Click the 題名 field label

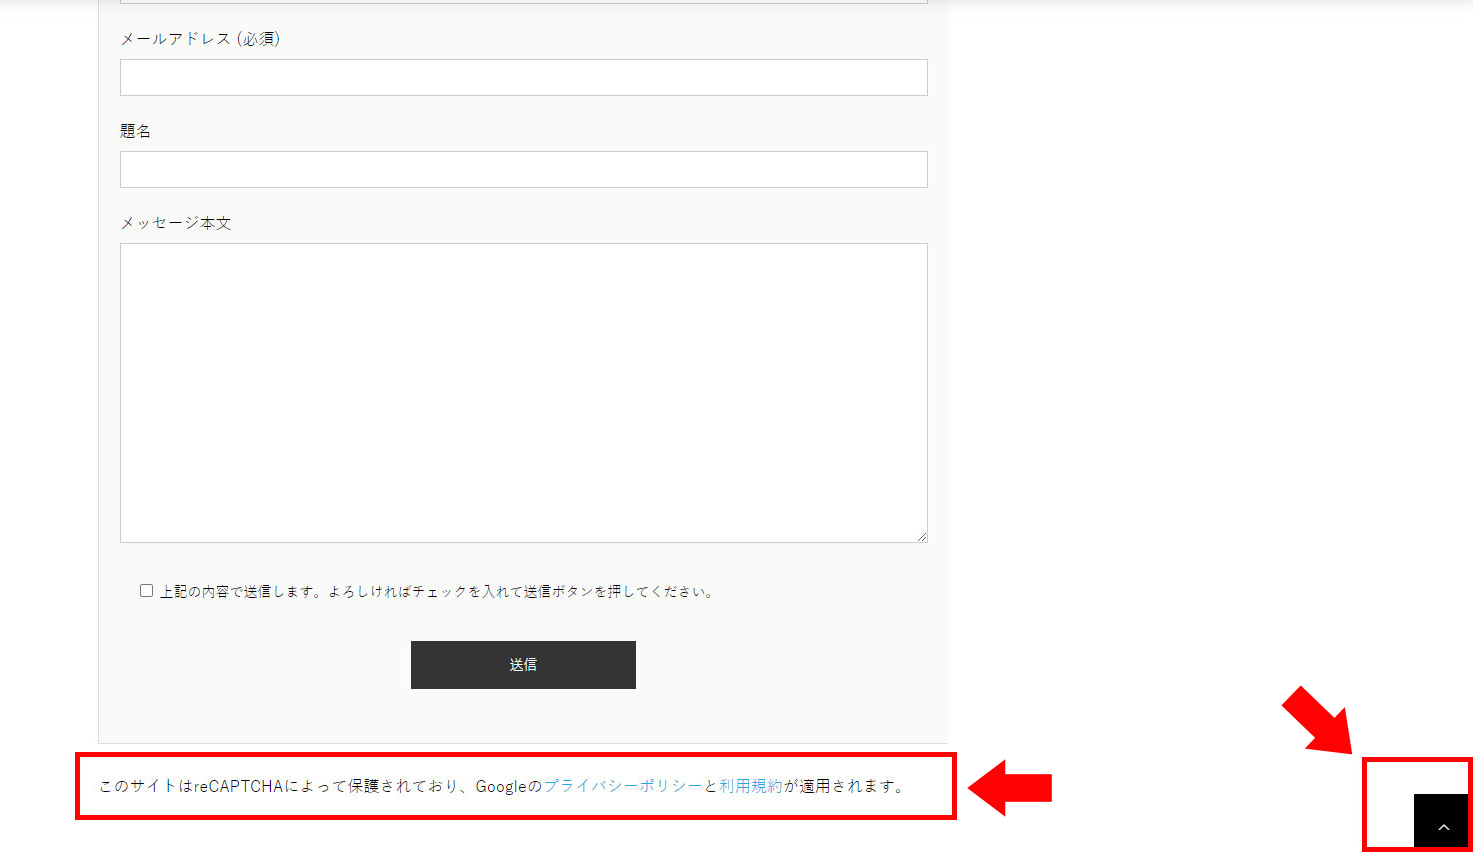(x=135, y=131)
